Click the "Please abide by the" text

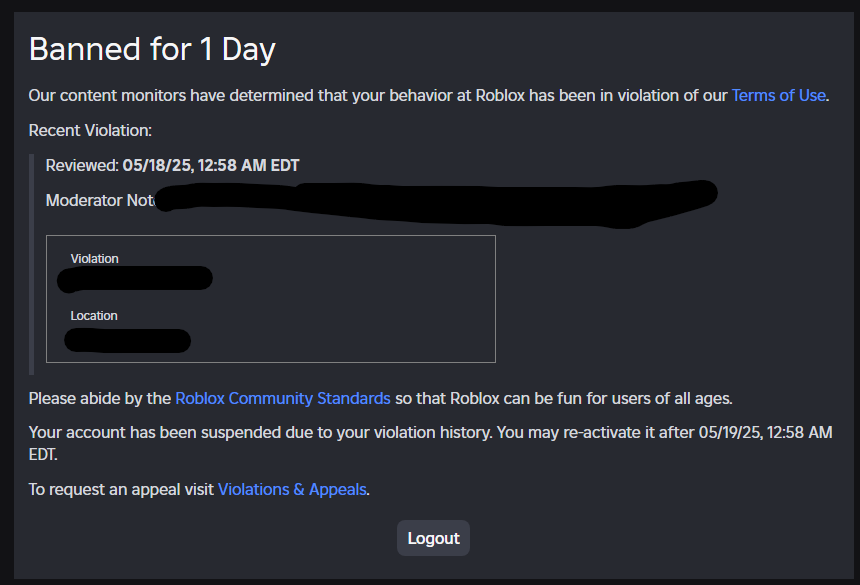click(100, 398)
